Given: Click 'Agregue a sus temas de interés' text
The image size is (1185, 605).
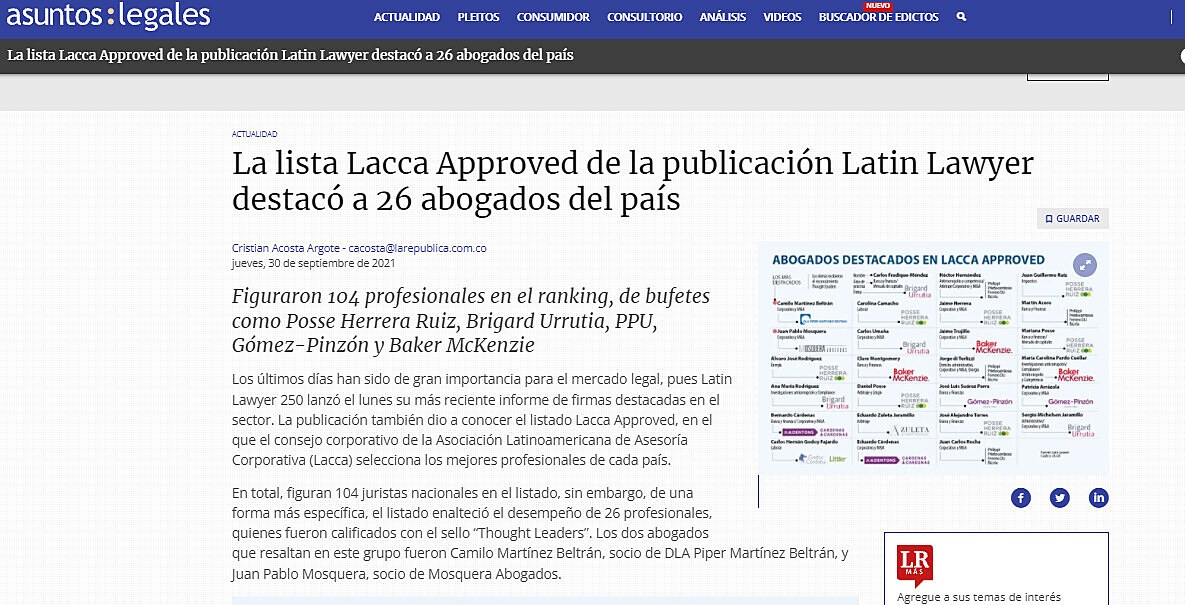Looking at the screenshot, I should click(x=979, y=597).
